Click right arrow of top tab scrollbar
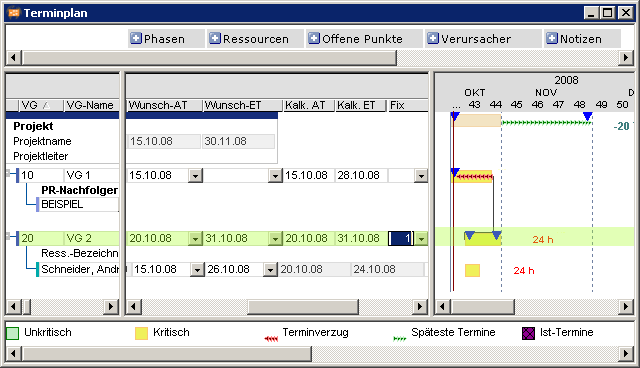Screen dimensions: 640x368 [x=626, y=58]
